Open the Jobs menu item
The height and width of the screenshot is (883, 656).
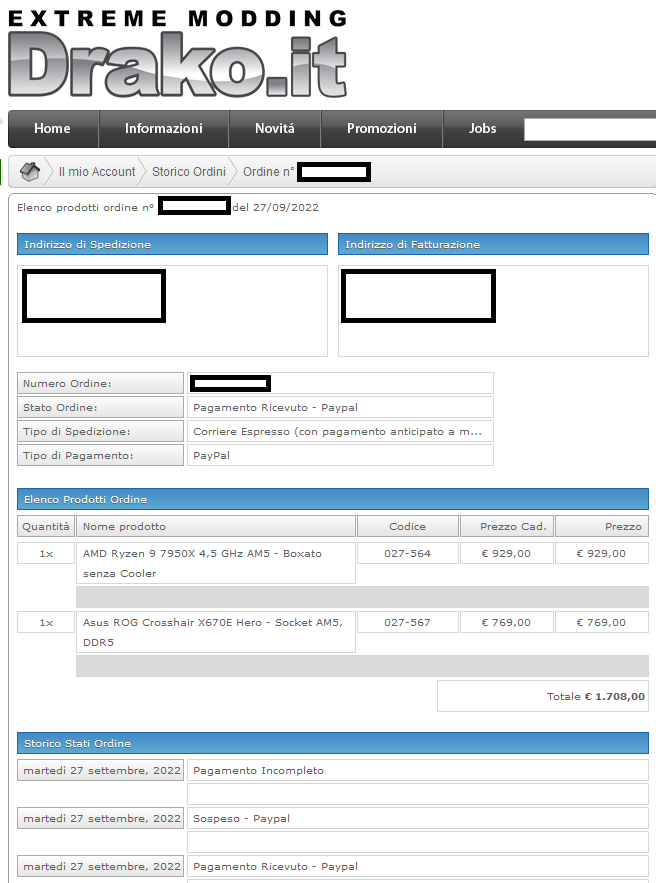click(483, 128)
